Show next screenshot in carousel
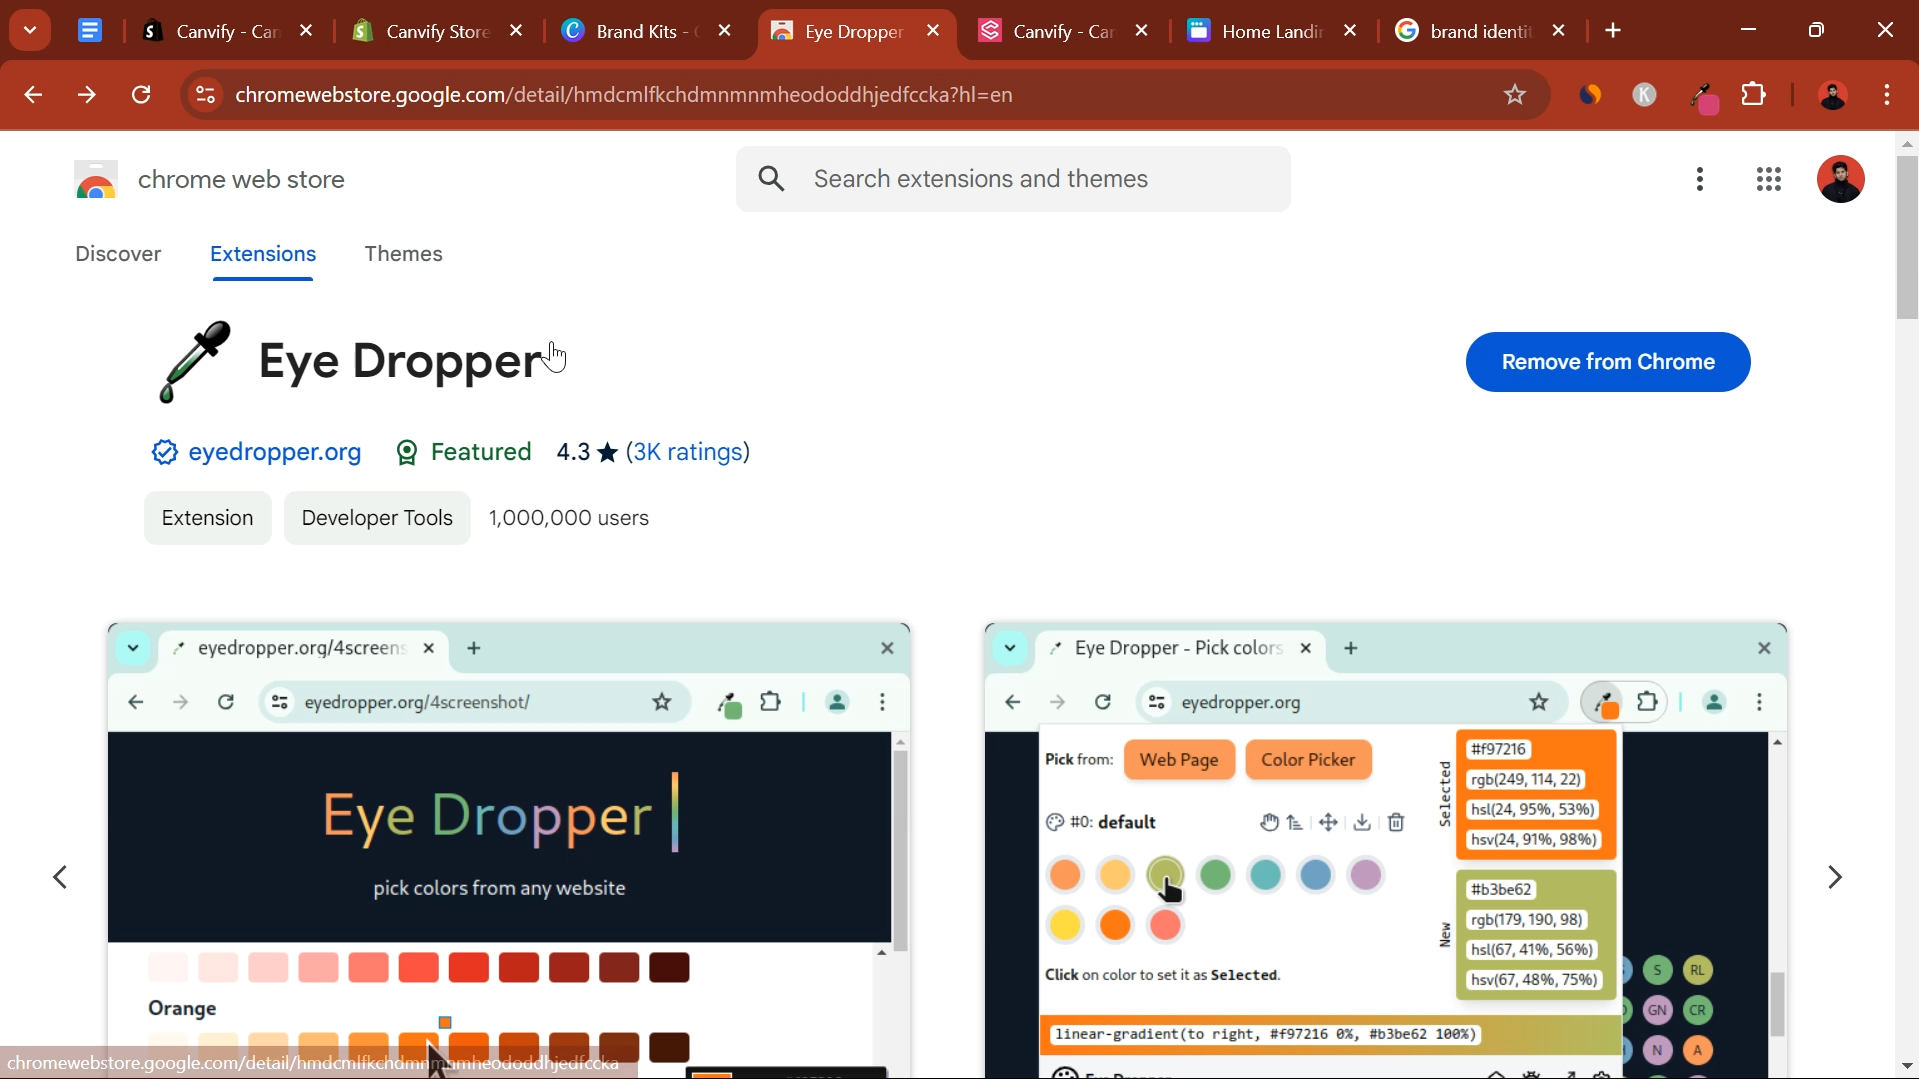The image size is (1919, 1079). (1835, 877)
